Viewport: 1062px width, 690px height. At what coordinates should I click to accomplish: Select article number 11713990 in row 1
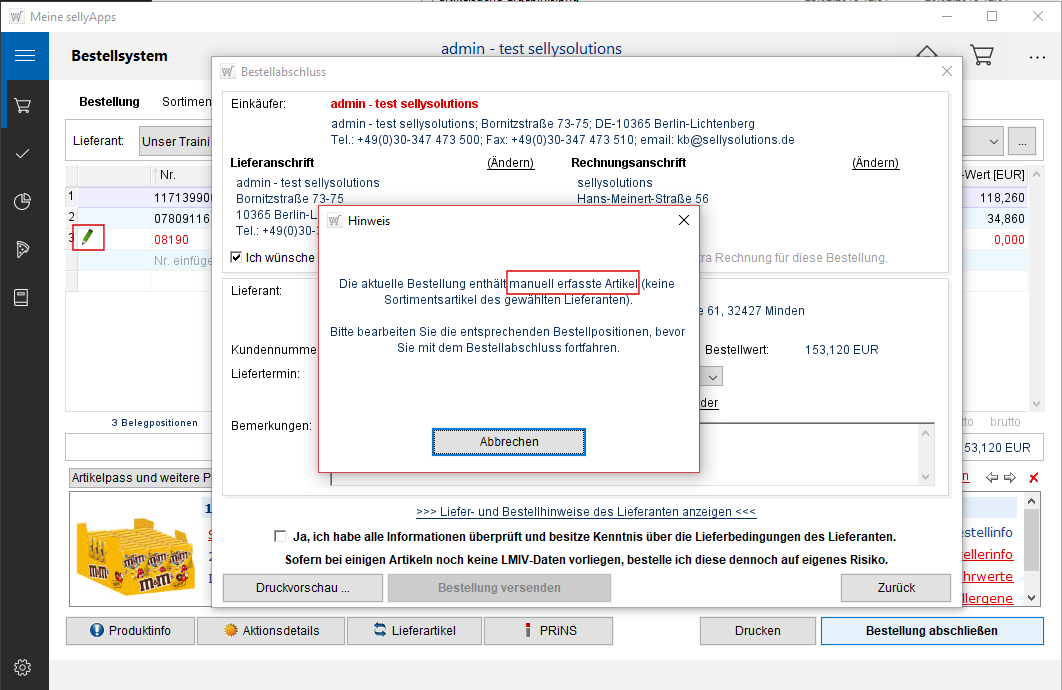(x=183, y=198)
